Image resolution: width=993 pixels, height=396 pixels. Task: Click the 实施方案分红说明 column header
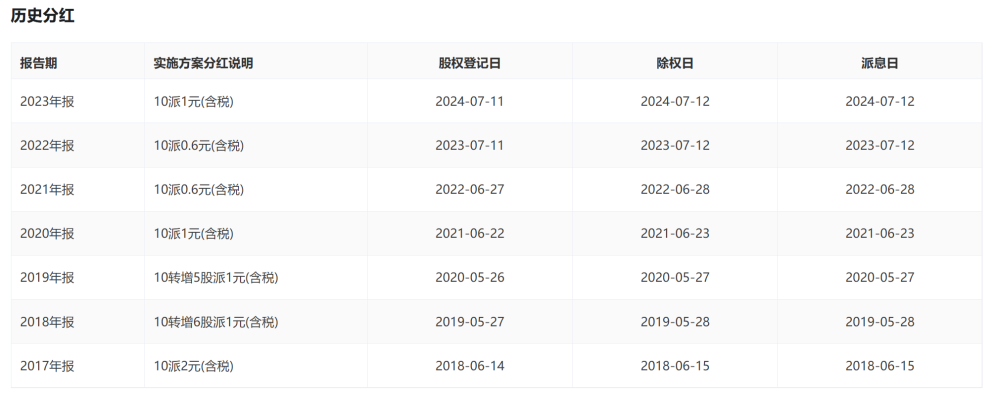(203, 63)
